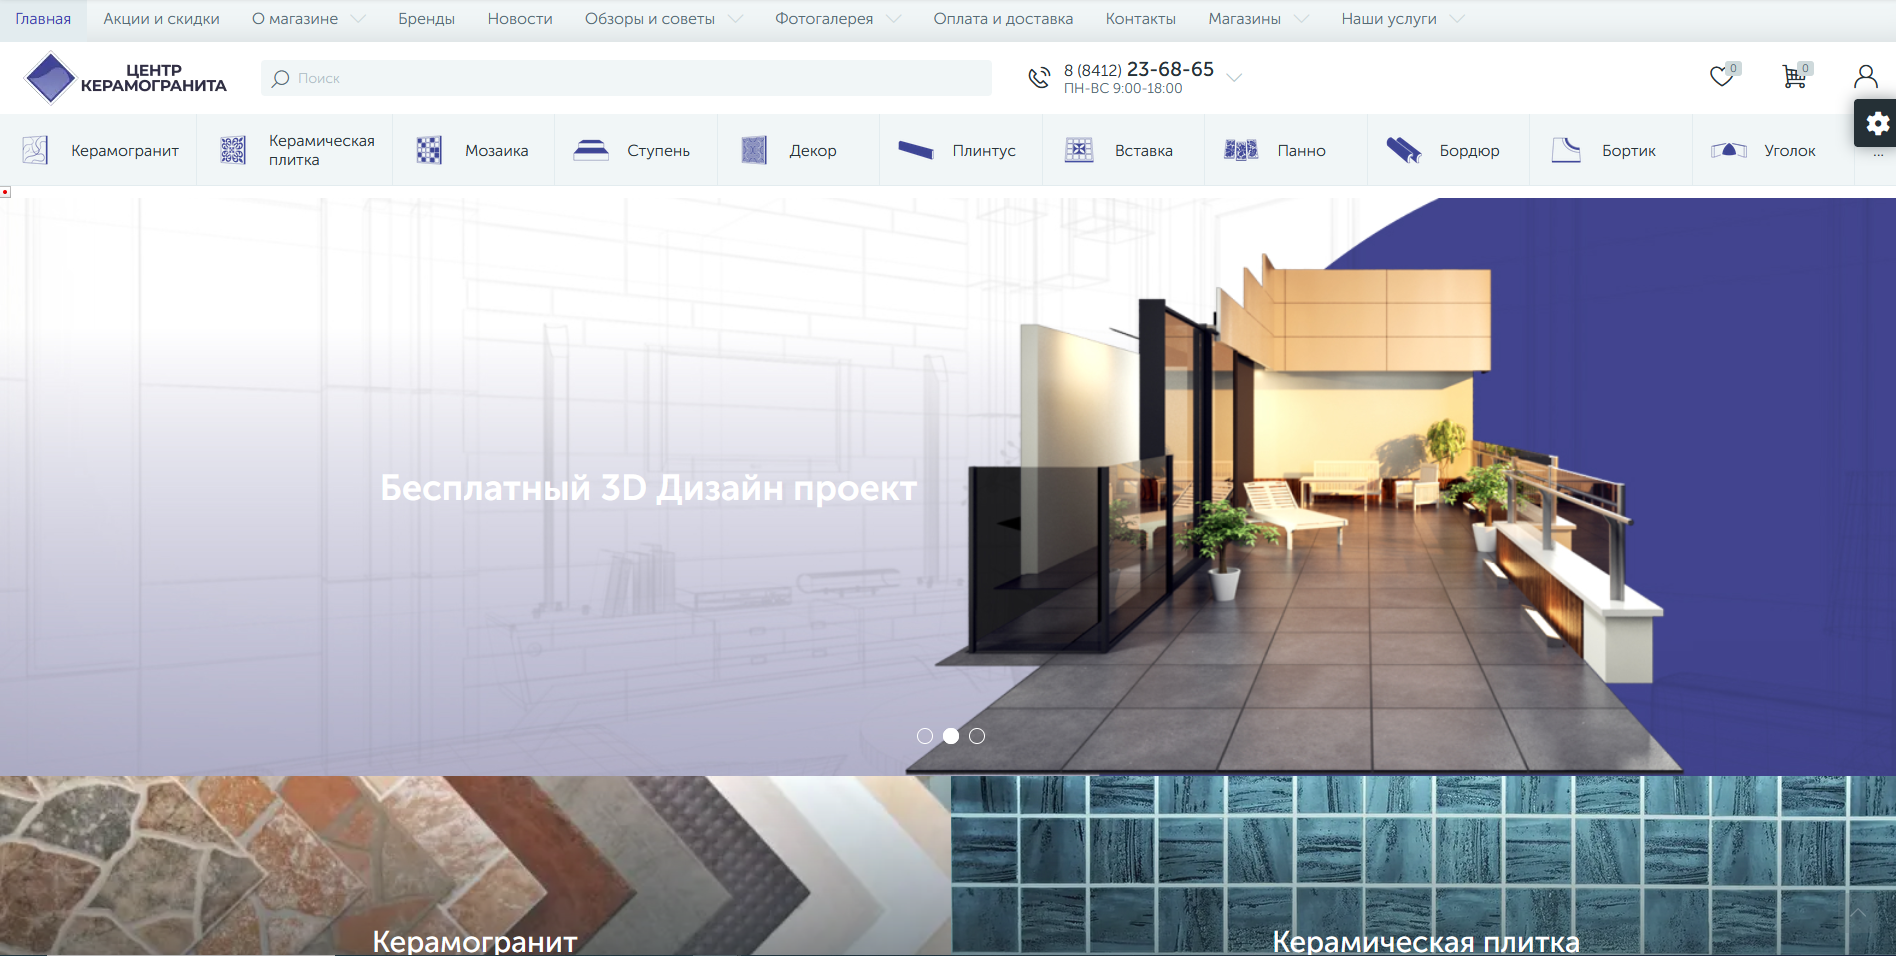This screenshot has height=956, width=1896.
Task: Expand the phone number dropdown arrow
Action: pos(1234,78)
